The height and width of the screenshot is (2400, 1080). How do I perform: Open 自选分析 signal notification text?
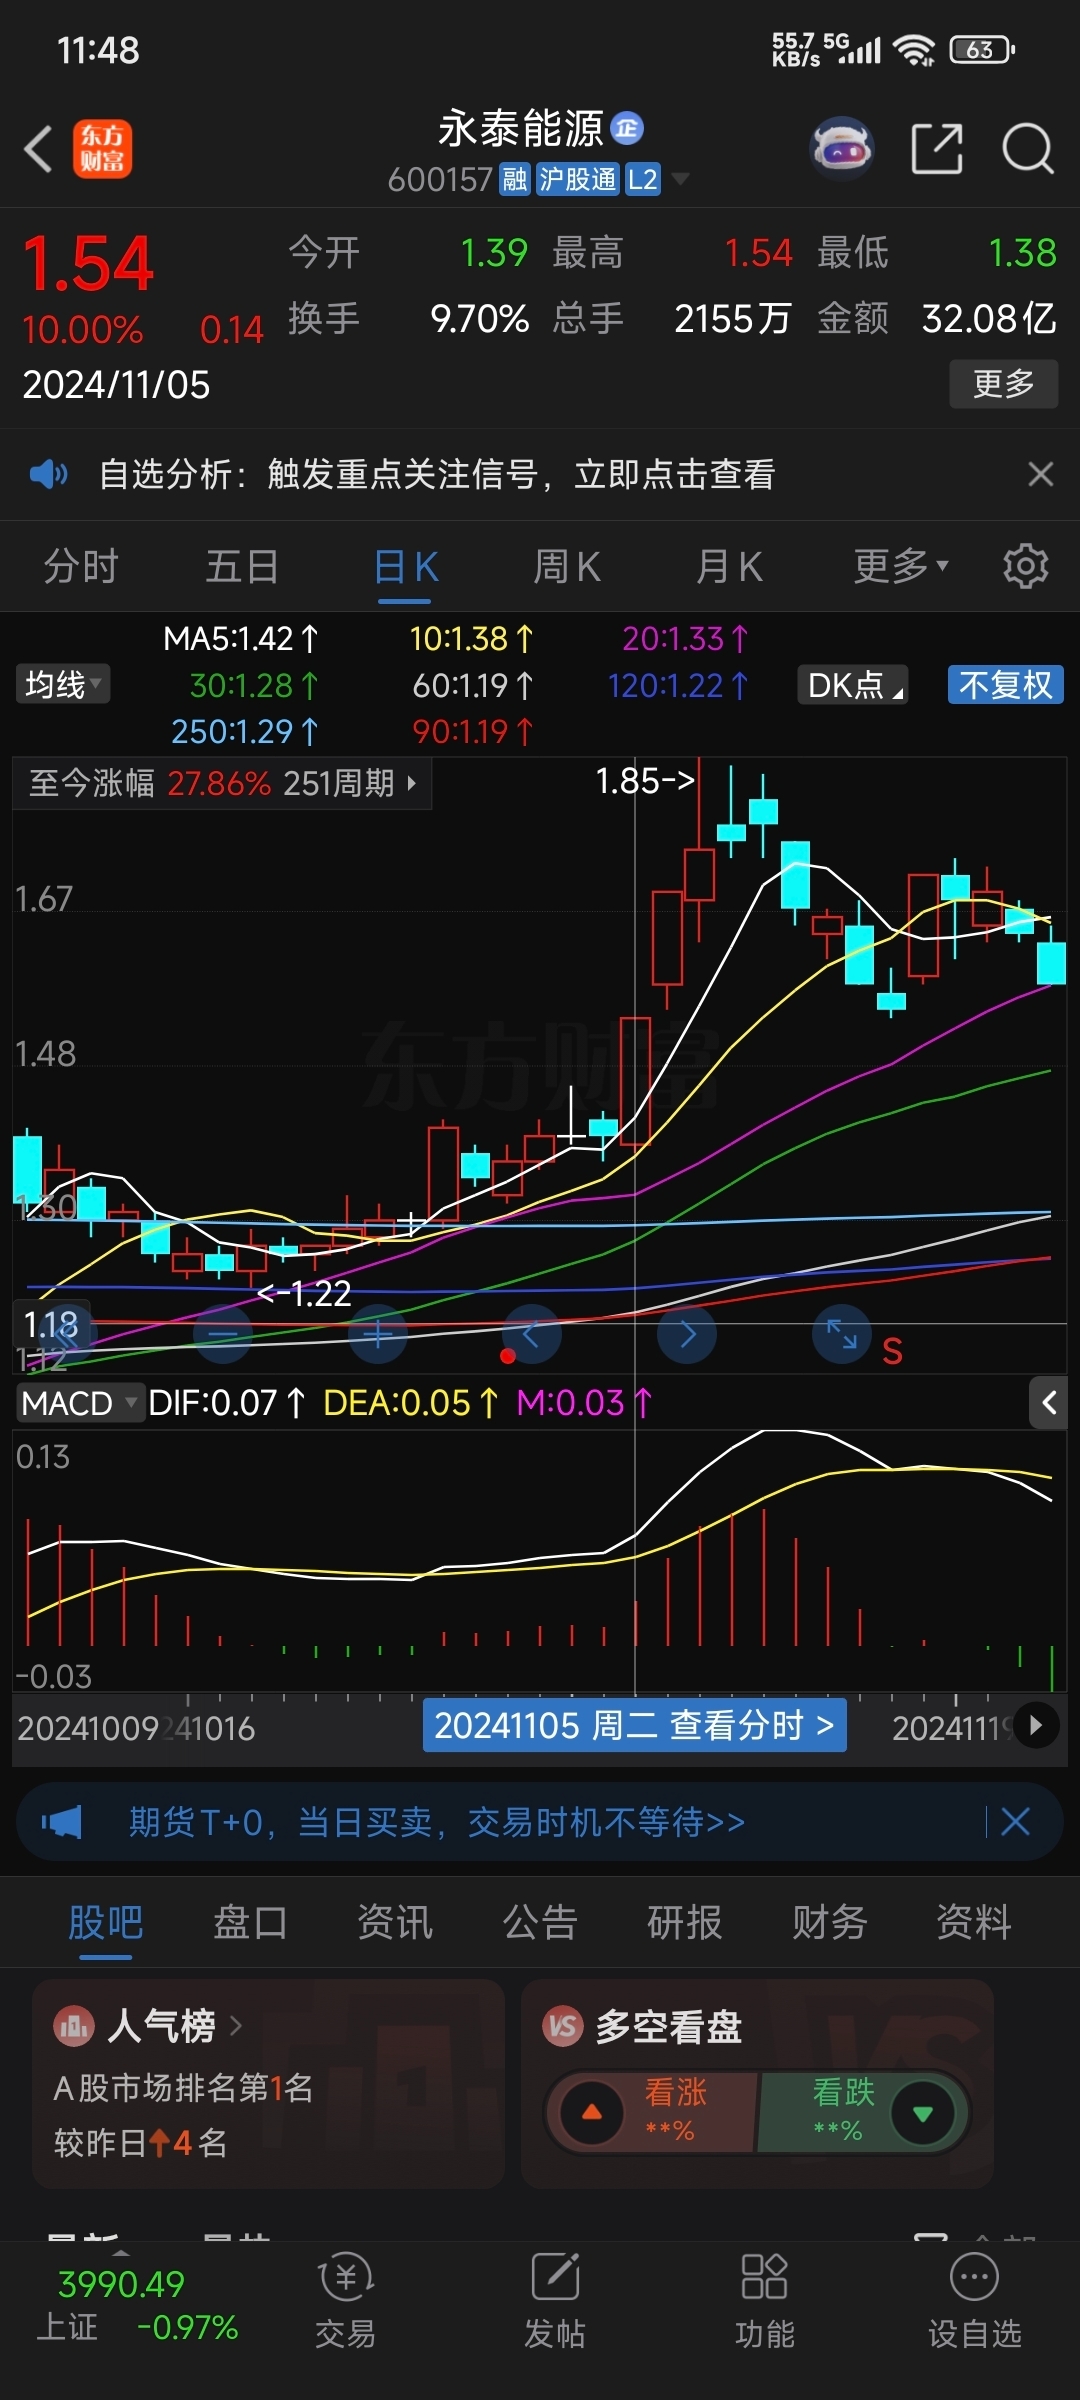click(x=437, y=474)
